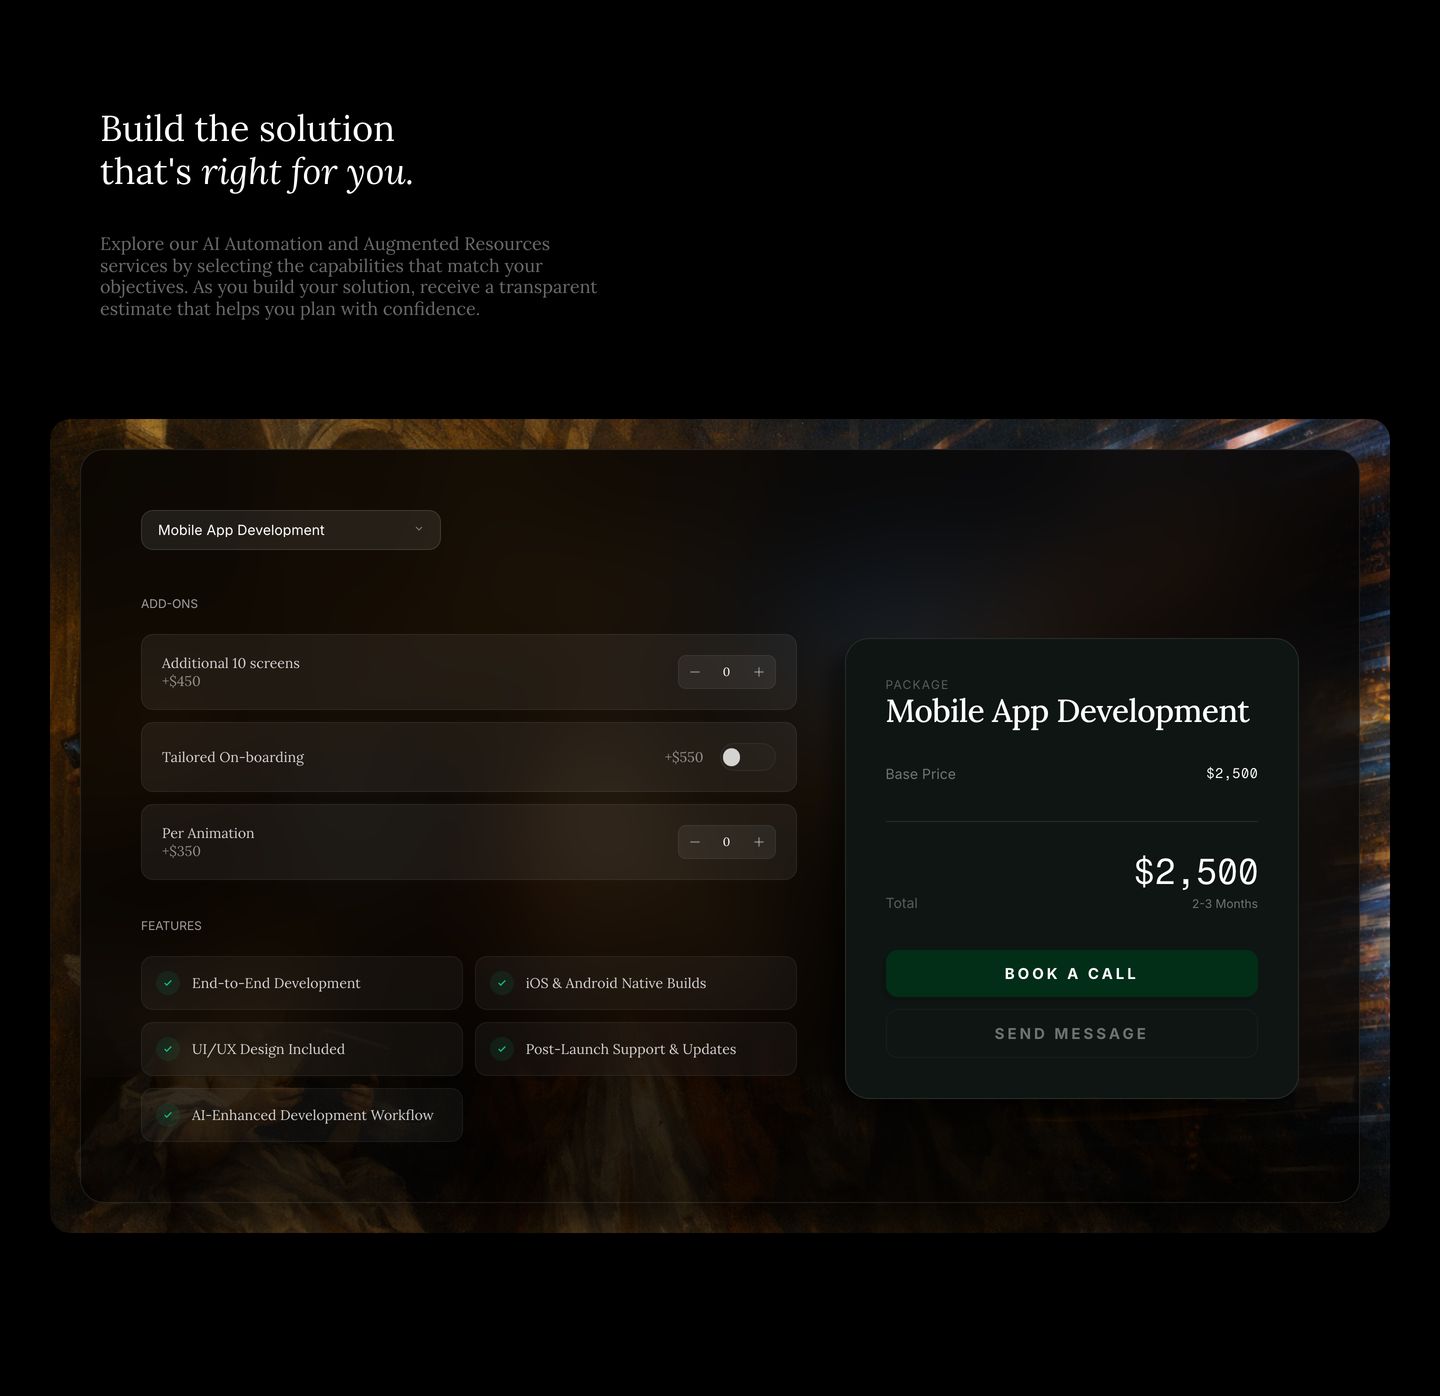Viewport: 1440px width, 1396px height.
Task: Click the Tailored On-boarding label
Action: tap(233, 757)
